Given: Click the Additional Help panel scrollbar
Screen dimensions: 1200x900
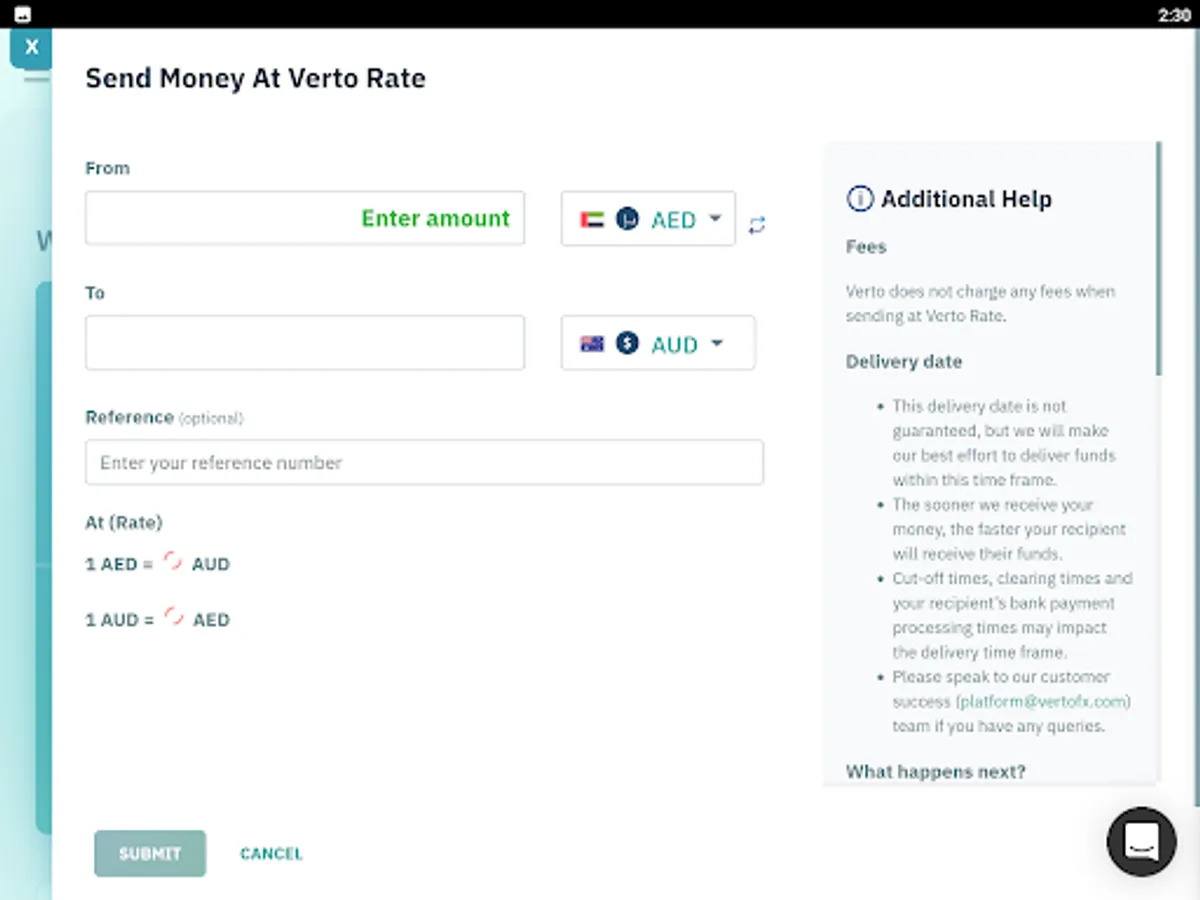Looking at the screenshot, I should pos(1159,260).
